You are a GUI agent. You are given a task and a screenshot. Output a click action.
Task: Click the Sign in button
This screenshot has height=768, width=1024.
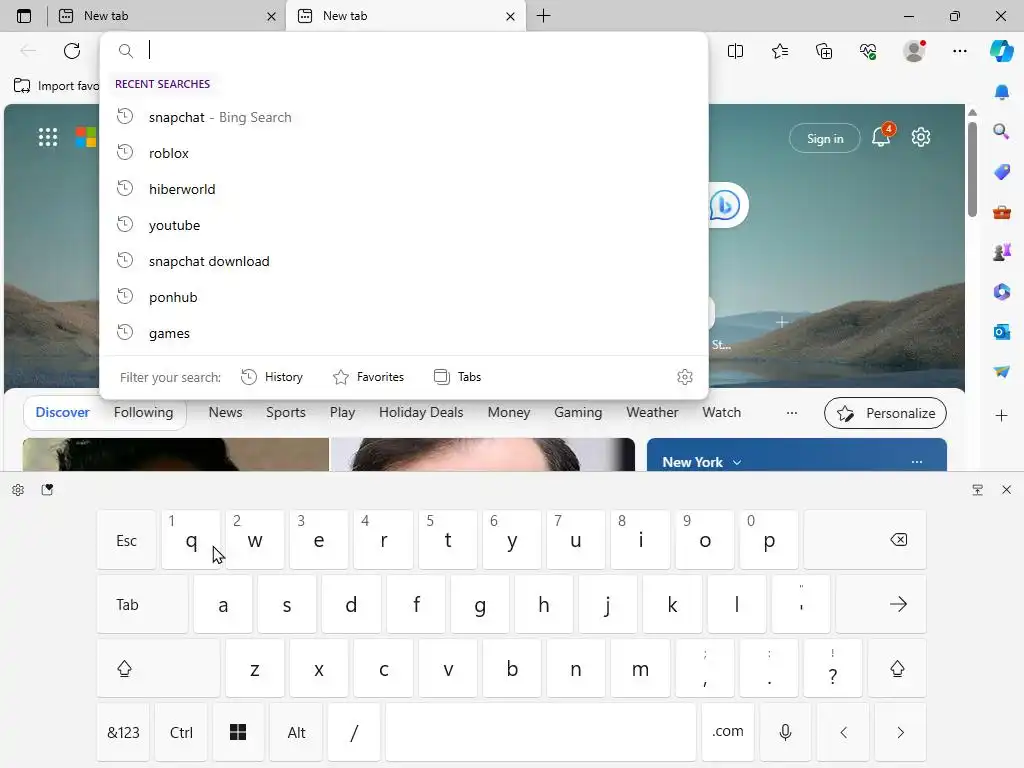pos(825,138)
